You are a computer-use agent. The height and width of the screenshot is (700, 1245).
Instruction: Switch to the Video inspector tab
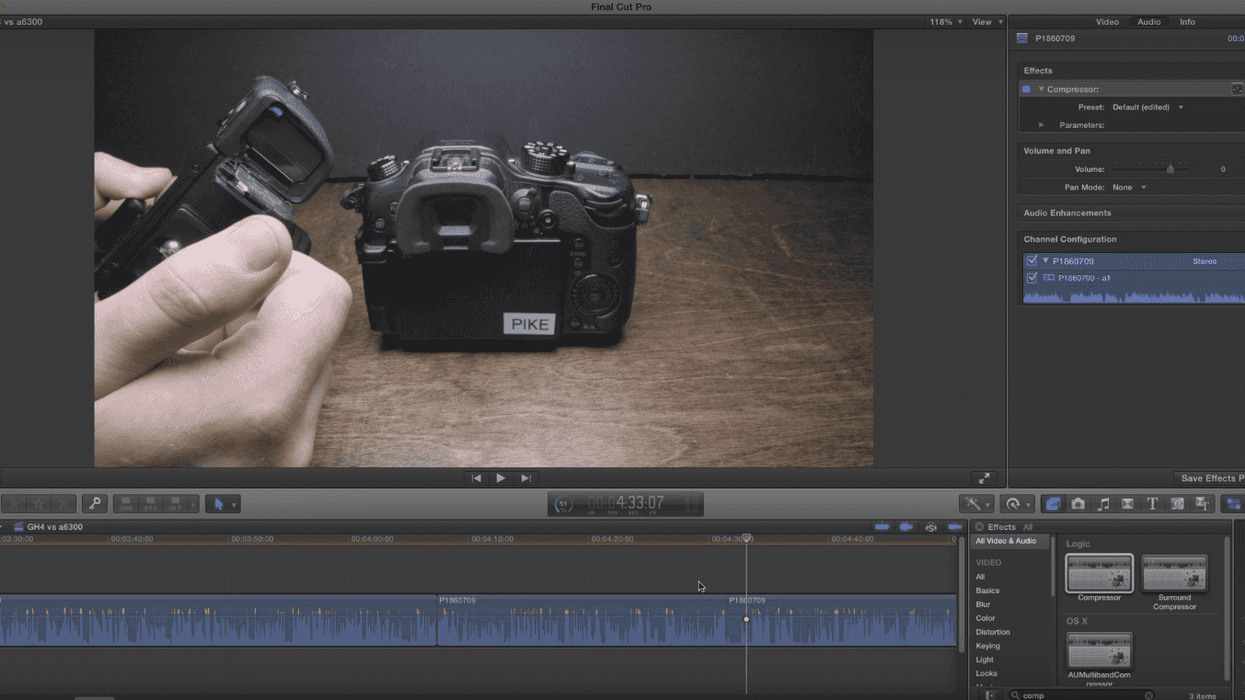(x=1107, y=22)
